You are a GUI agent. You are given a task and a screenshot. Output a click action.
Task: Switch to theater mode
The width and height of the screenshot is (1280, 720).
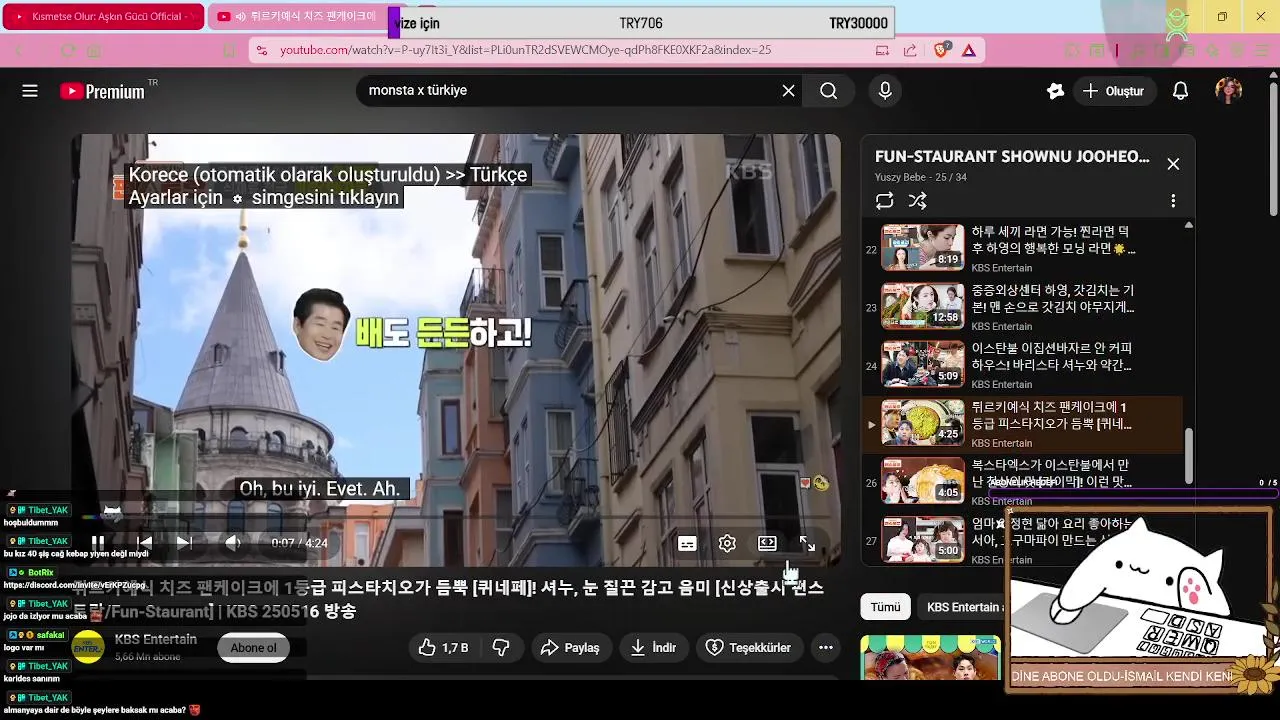pyautogui.click(x=767, y=543)
